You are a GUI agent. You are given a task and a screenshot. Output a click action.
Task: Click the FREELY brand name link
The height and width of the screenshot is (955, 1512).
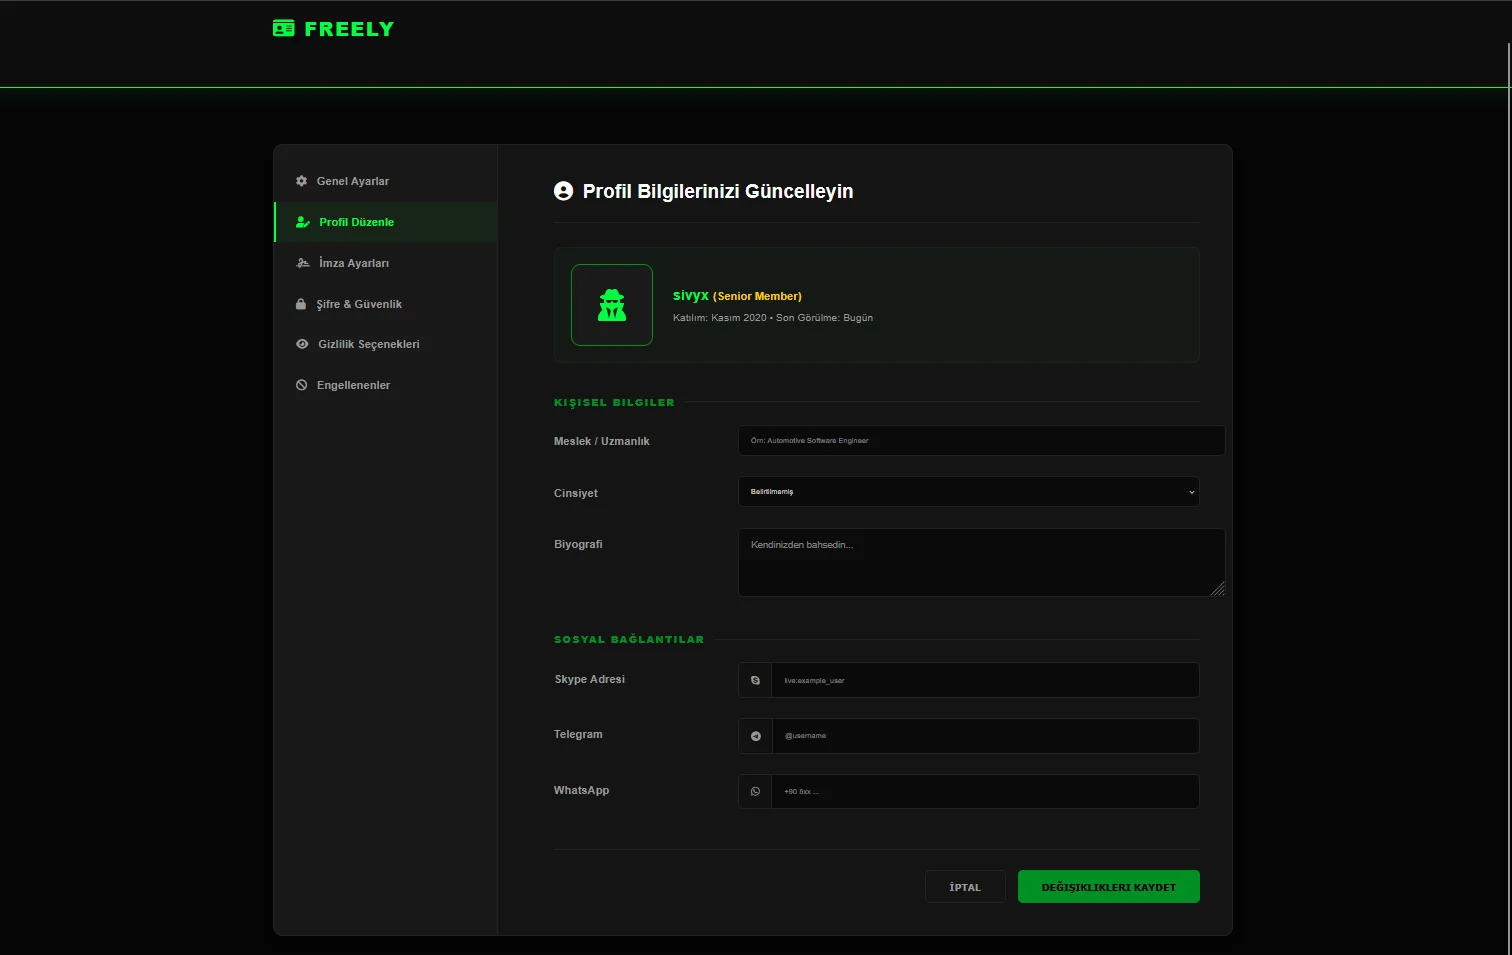click(x=349, y=29)
